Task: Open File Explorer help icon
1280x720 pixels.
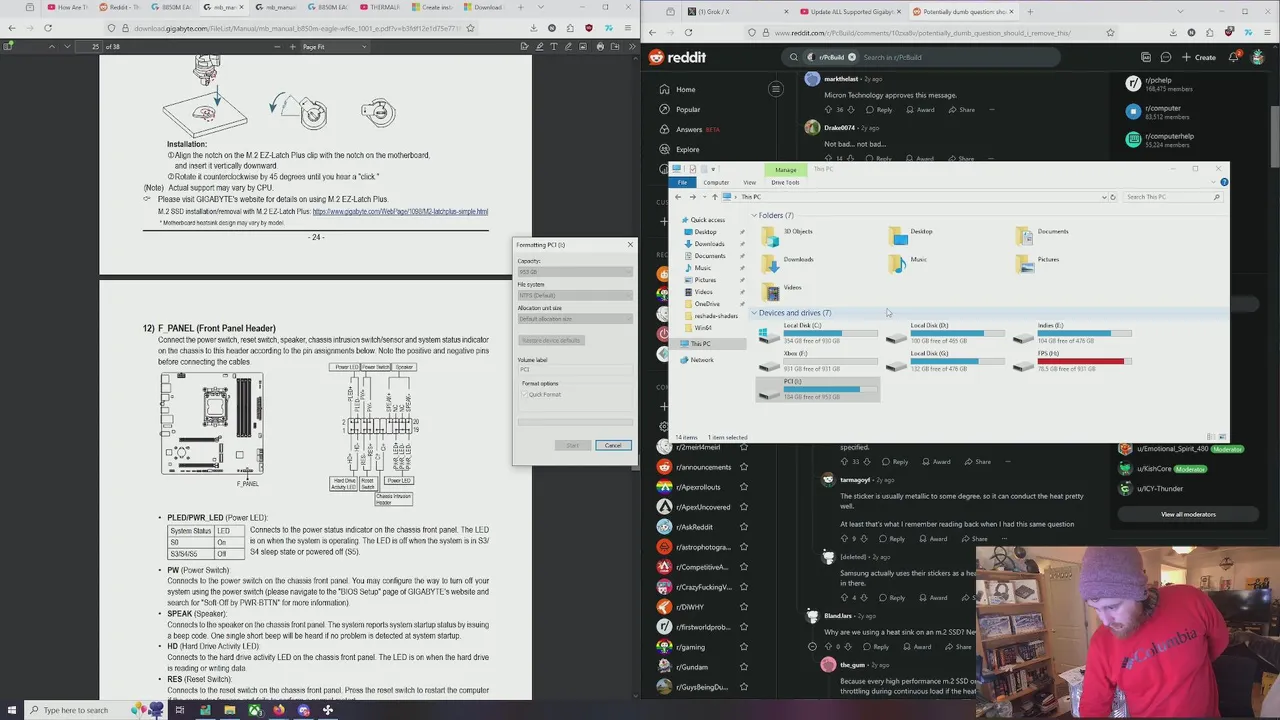Action: click(x=1224, y=182)
